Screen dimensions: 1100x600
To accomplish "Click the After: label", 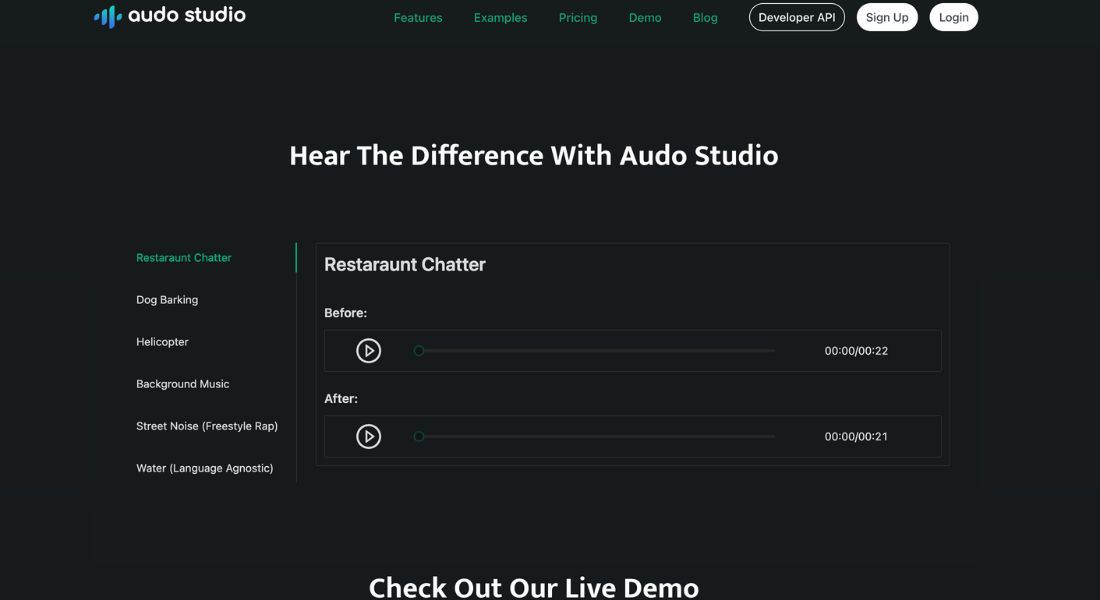I will point(341,399).
